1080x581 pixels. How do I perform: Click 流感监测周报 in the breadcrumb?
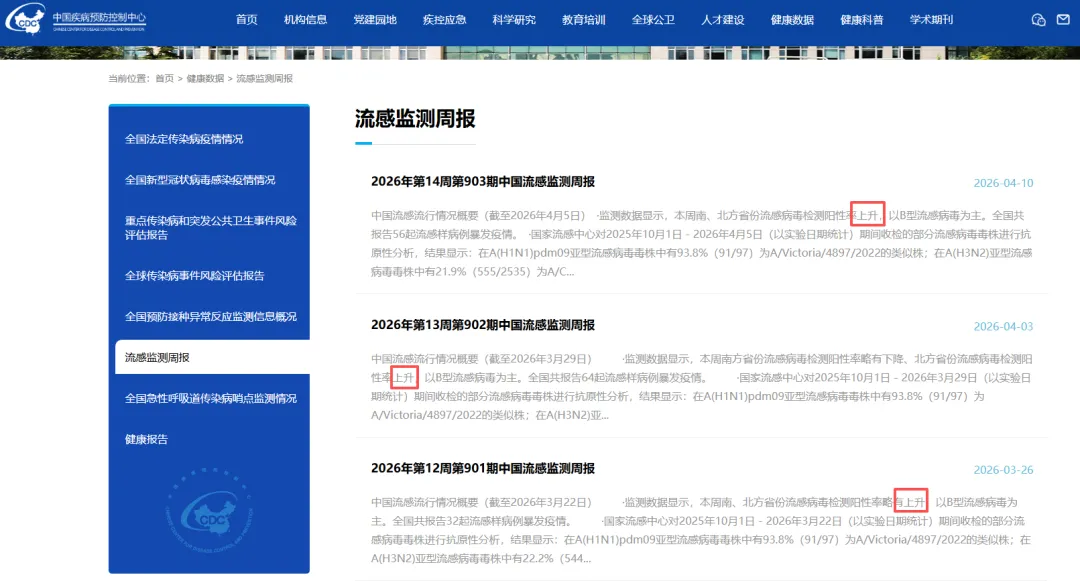click(x=264, y=78)
